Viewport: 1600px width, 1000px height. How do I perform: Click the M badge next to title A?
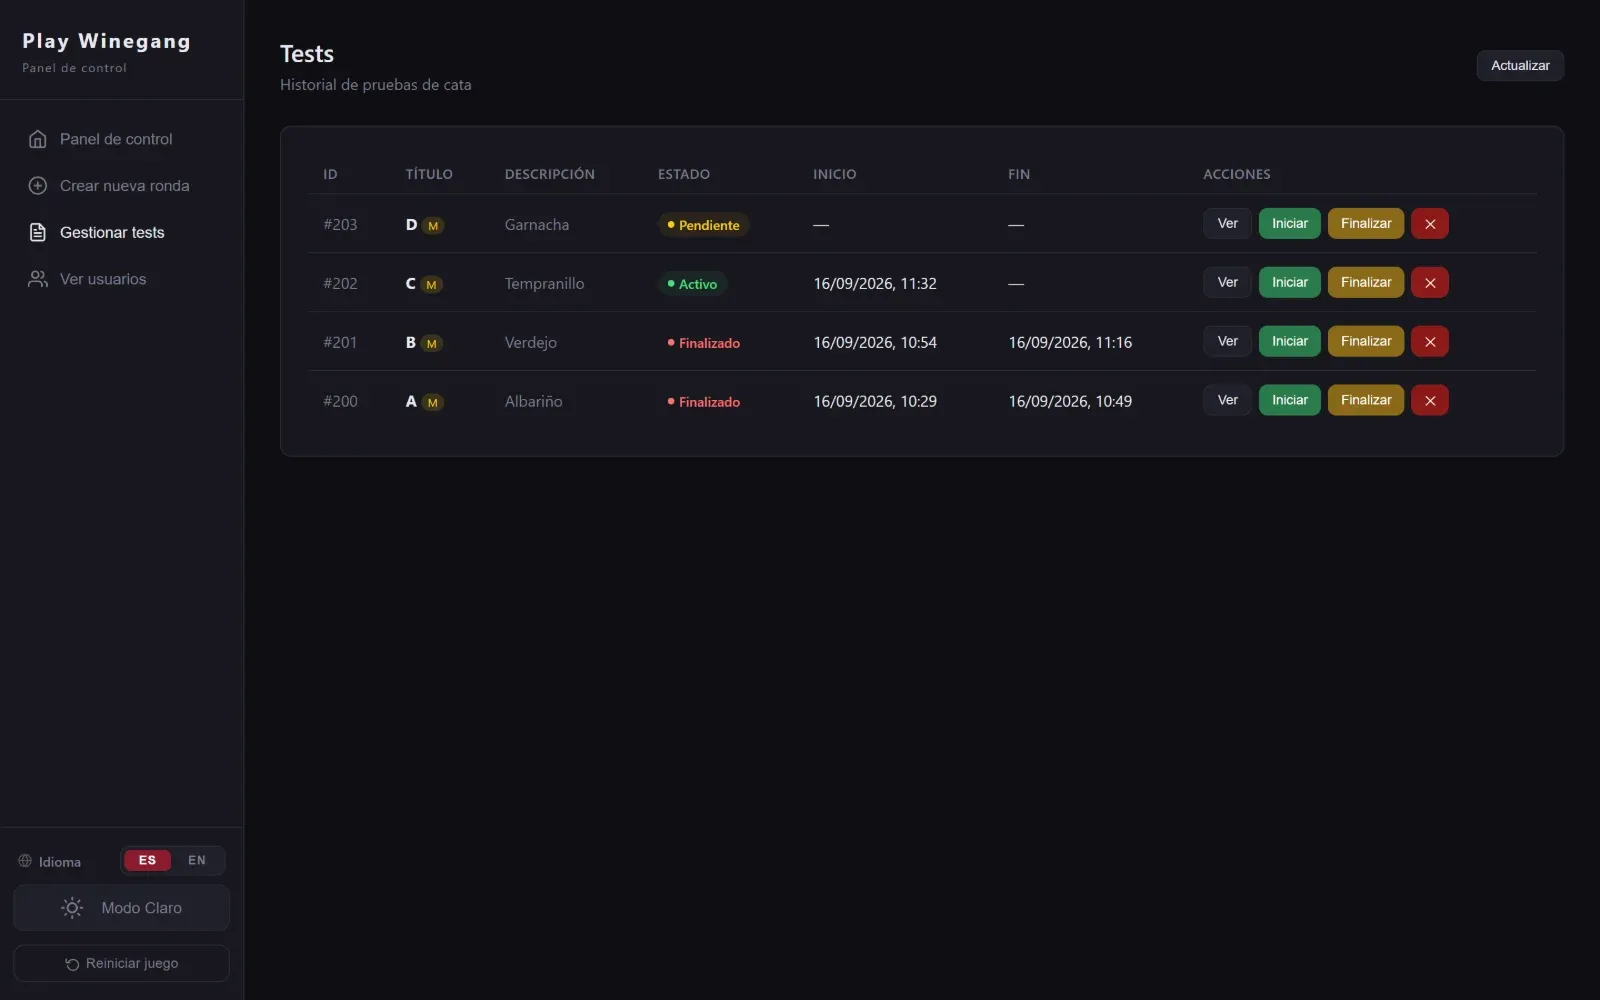point(432,403)
